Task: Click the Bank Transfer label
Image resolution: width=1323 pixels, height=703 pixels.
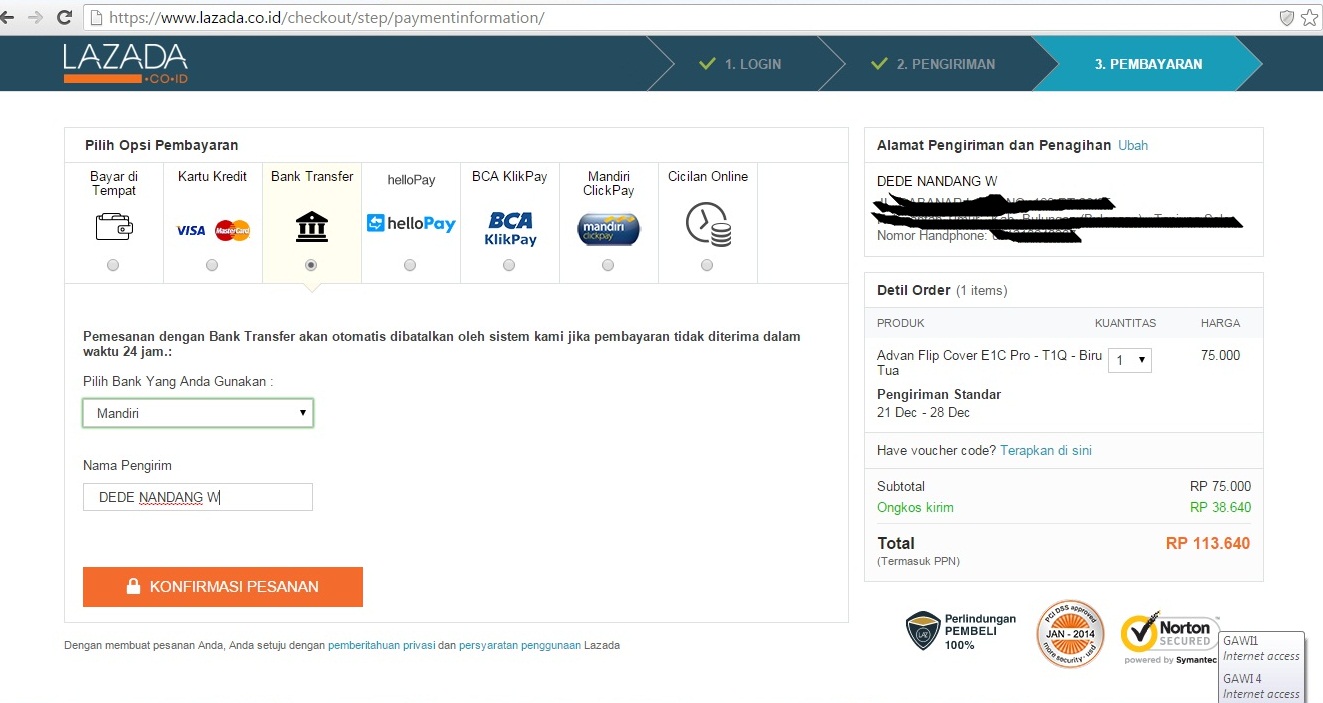Action: pyautogui.click(x=312, y=176)
